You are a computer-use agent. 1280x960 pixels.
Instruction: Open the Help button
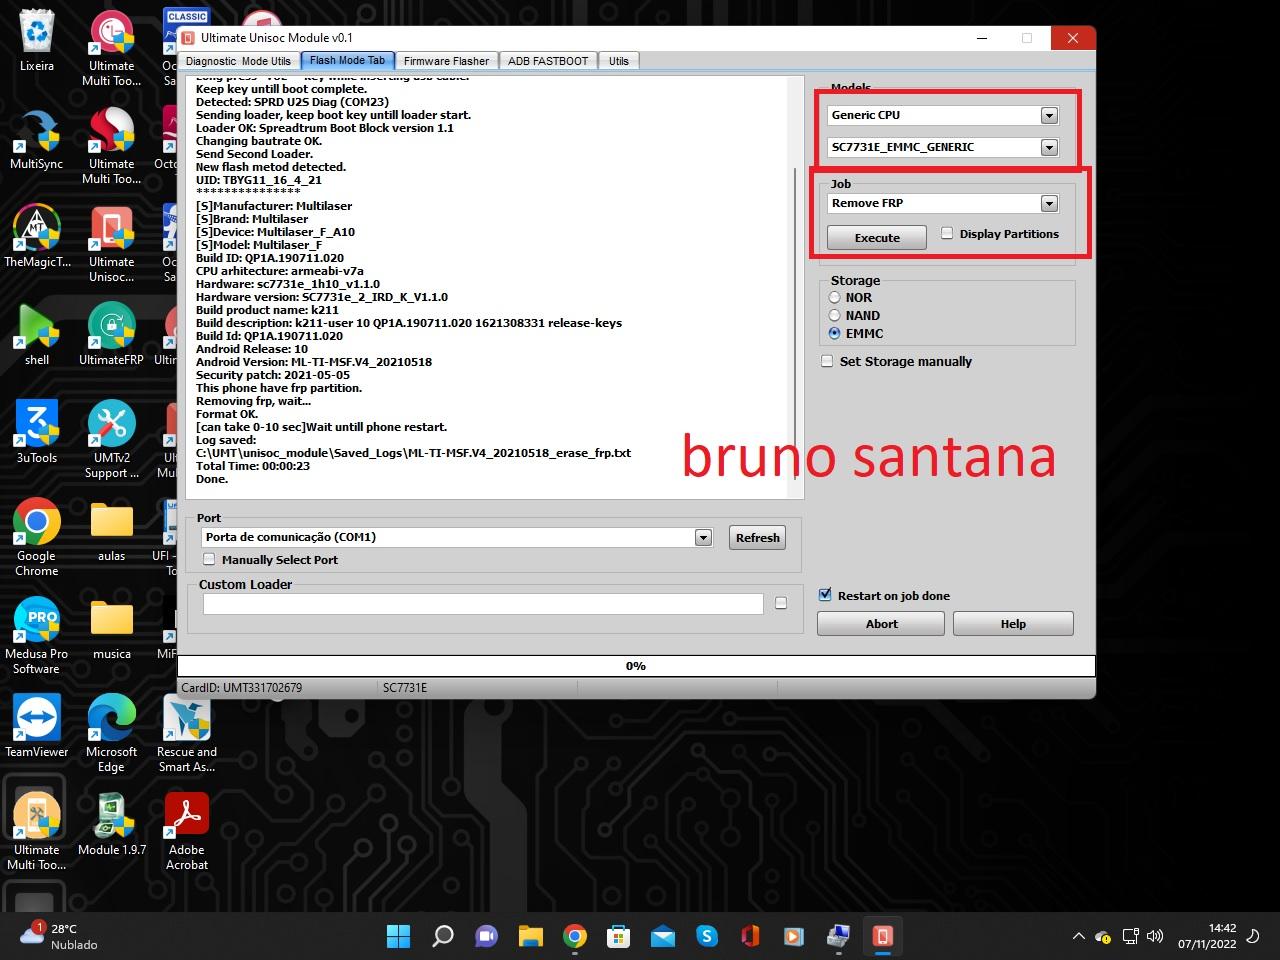point(1013,623)
